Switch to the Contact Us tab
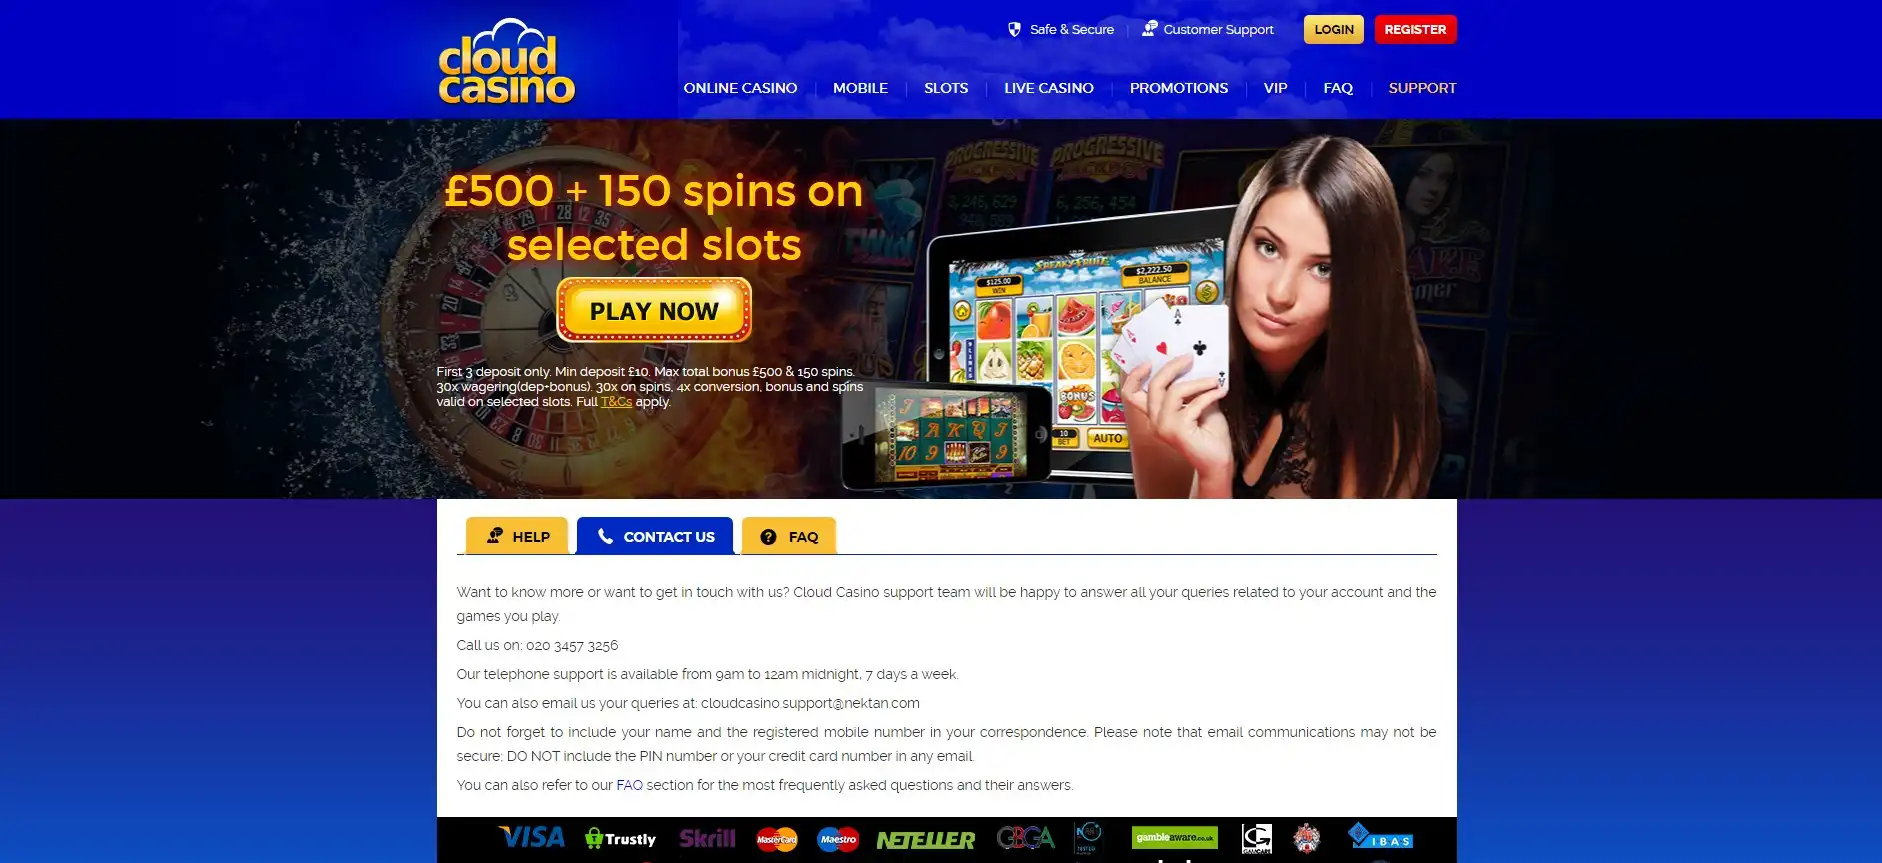This screenshot has width=1882, height=863. 655,536
